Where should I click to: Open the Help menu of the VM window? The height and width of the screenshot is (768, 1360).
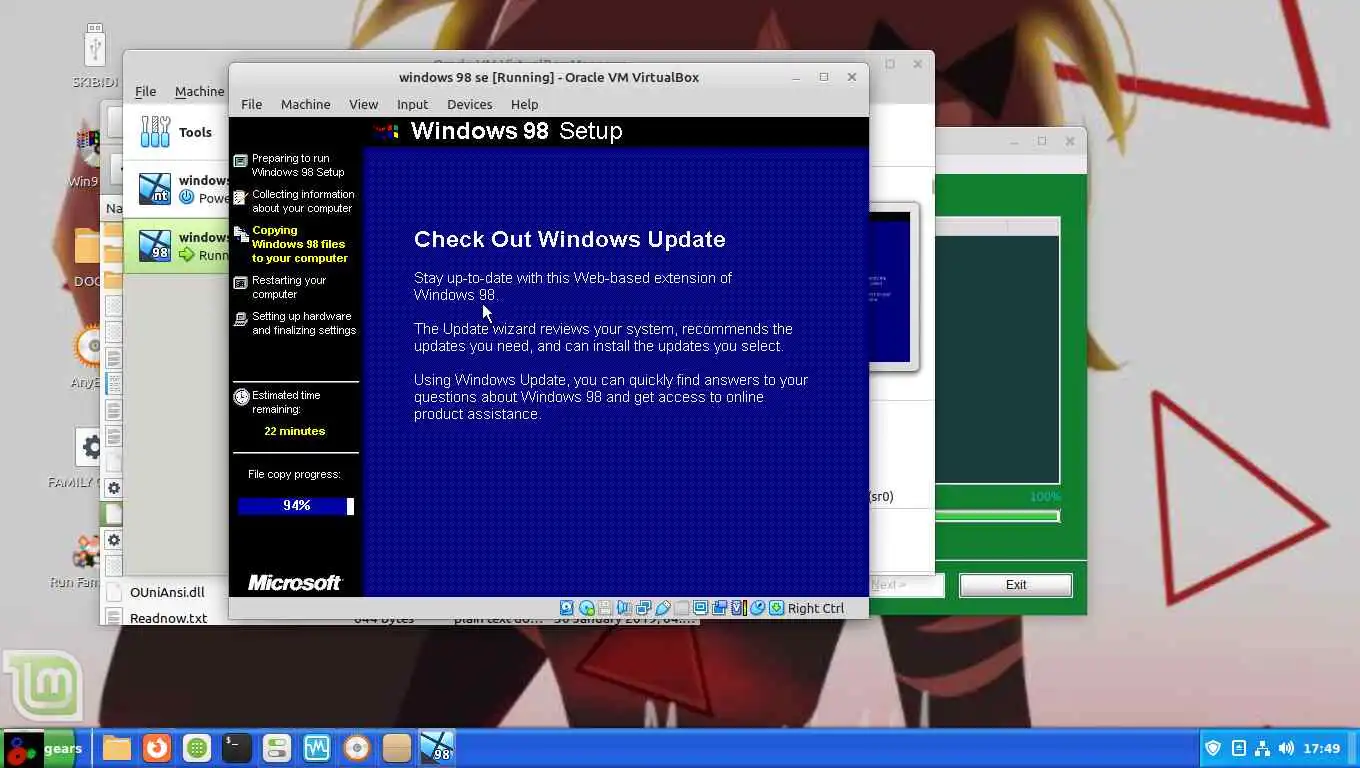point(524,104)
